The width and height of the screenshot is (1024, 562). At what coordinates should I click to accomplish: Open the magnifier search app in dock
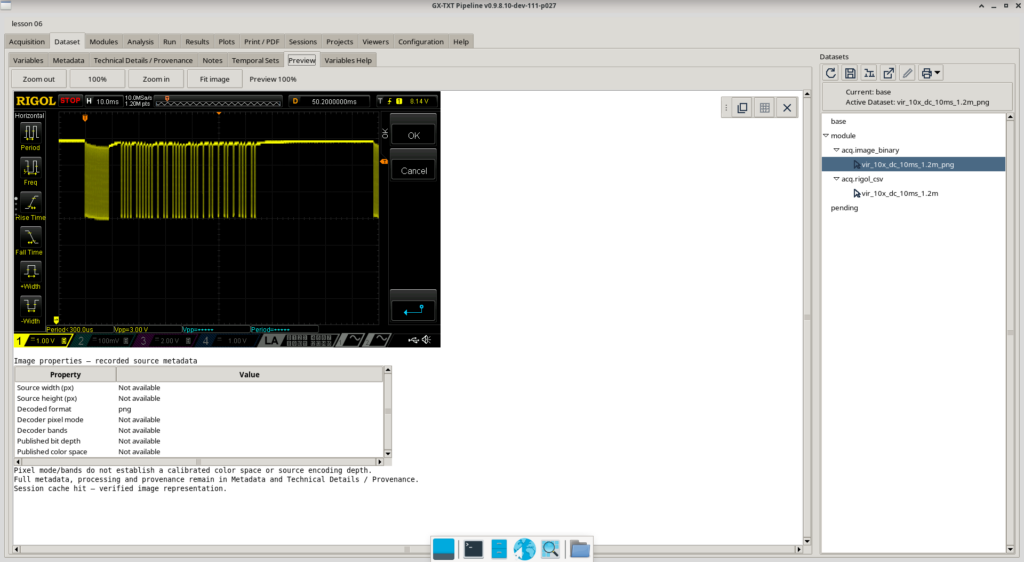pos(551,550)
